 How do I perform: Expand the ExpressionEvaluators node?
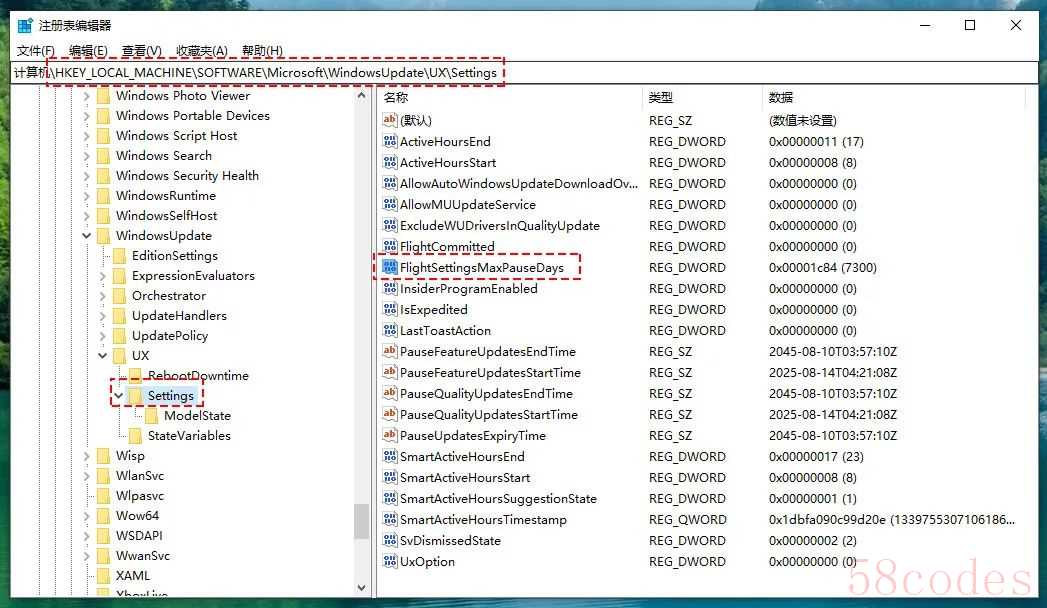coord(103,276)
